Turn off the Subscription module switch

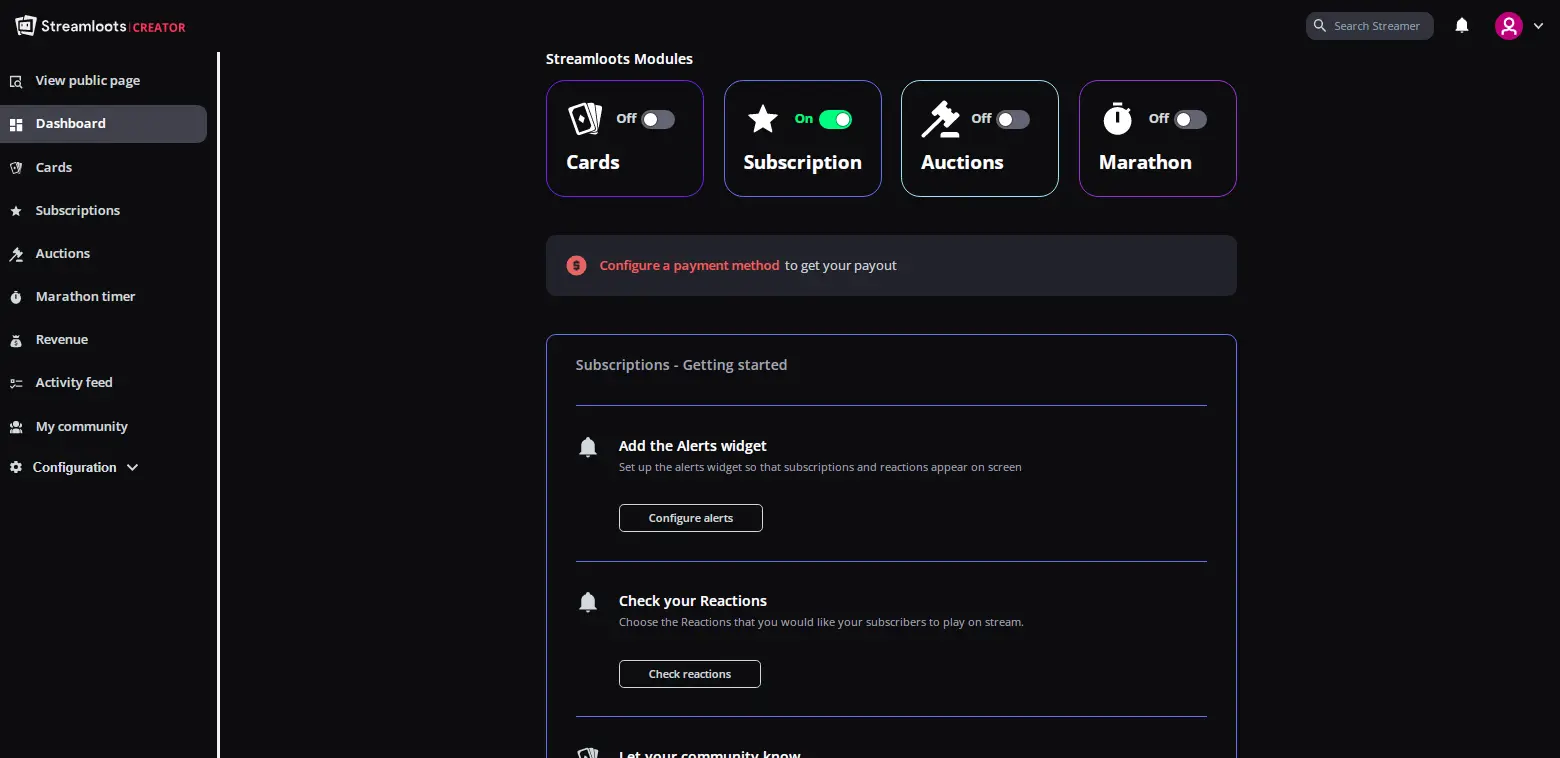(835, 119)
